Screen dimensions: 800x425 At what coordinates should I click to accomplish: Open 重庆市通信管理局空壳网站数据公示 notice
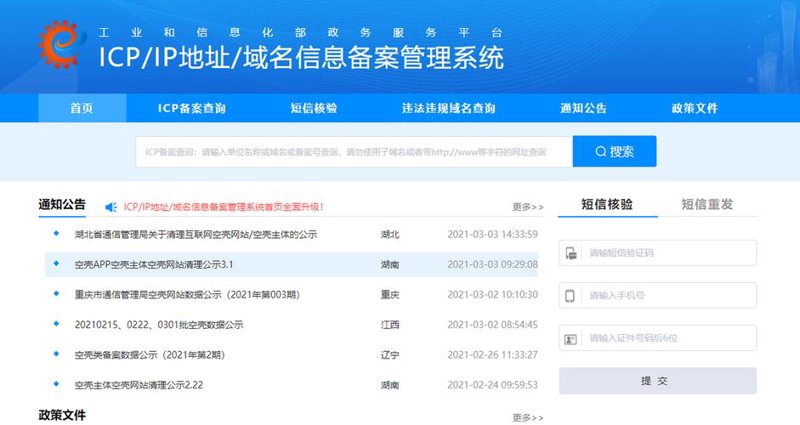187,294
